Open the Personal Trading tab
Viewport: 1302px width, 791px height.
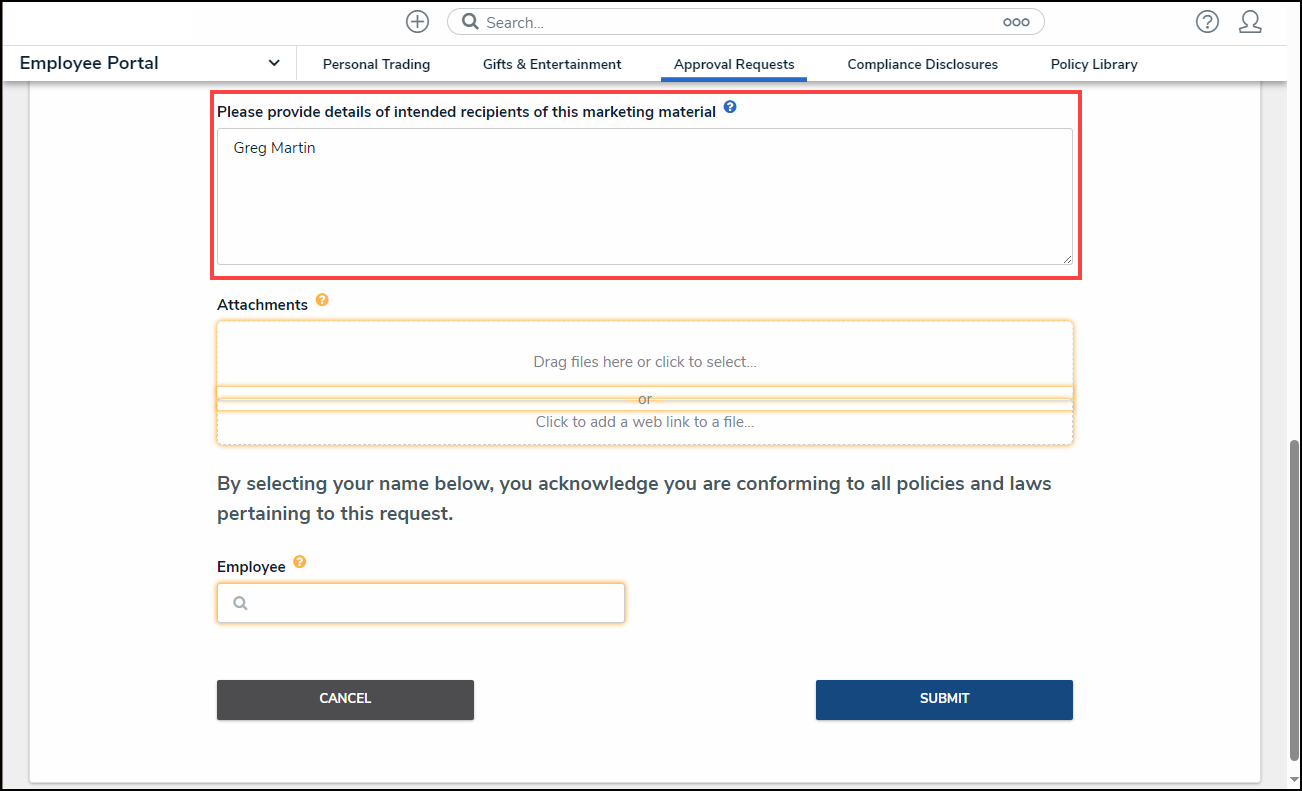point(376,64)
